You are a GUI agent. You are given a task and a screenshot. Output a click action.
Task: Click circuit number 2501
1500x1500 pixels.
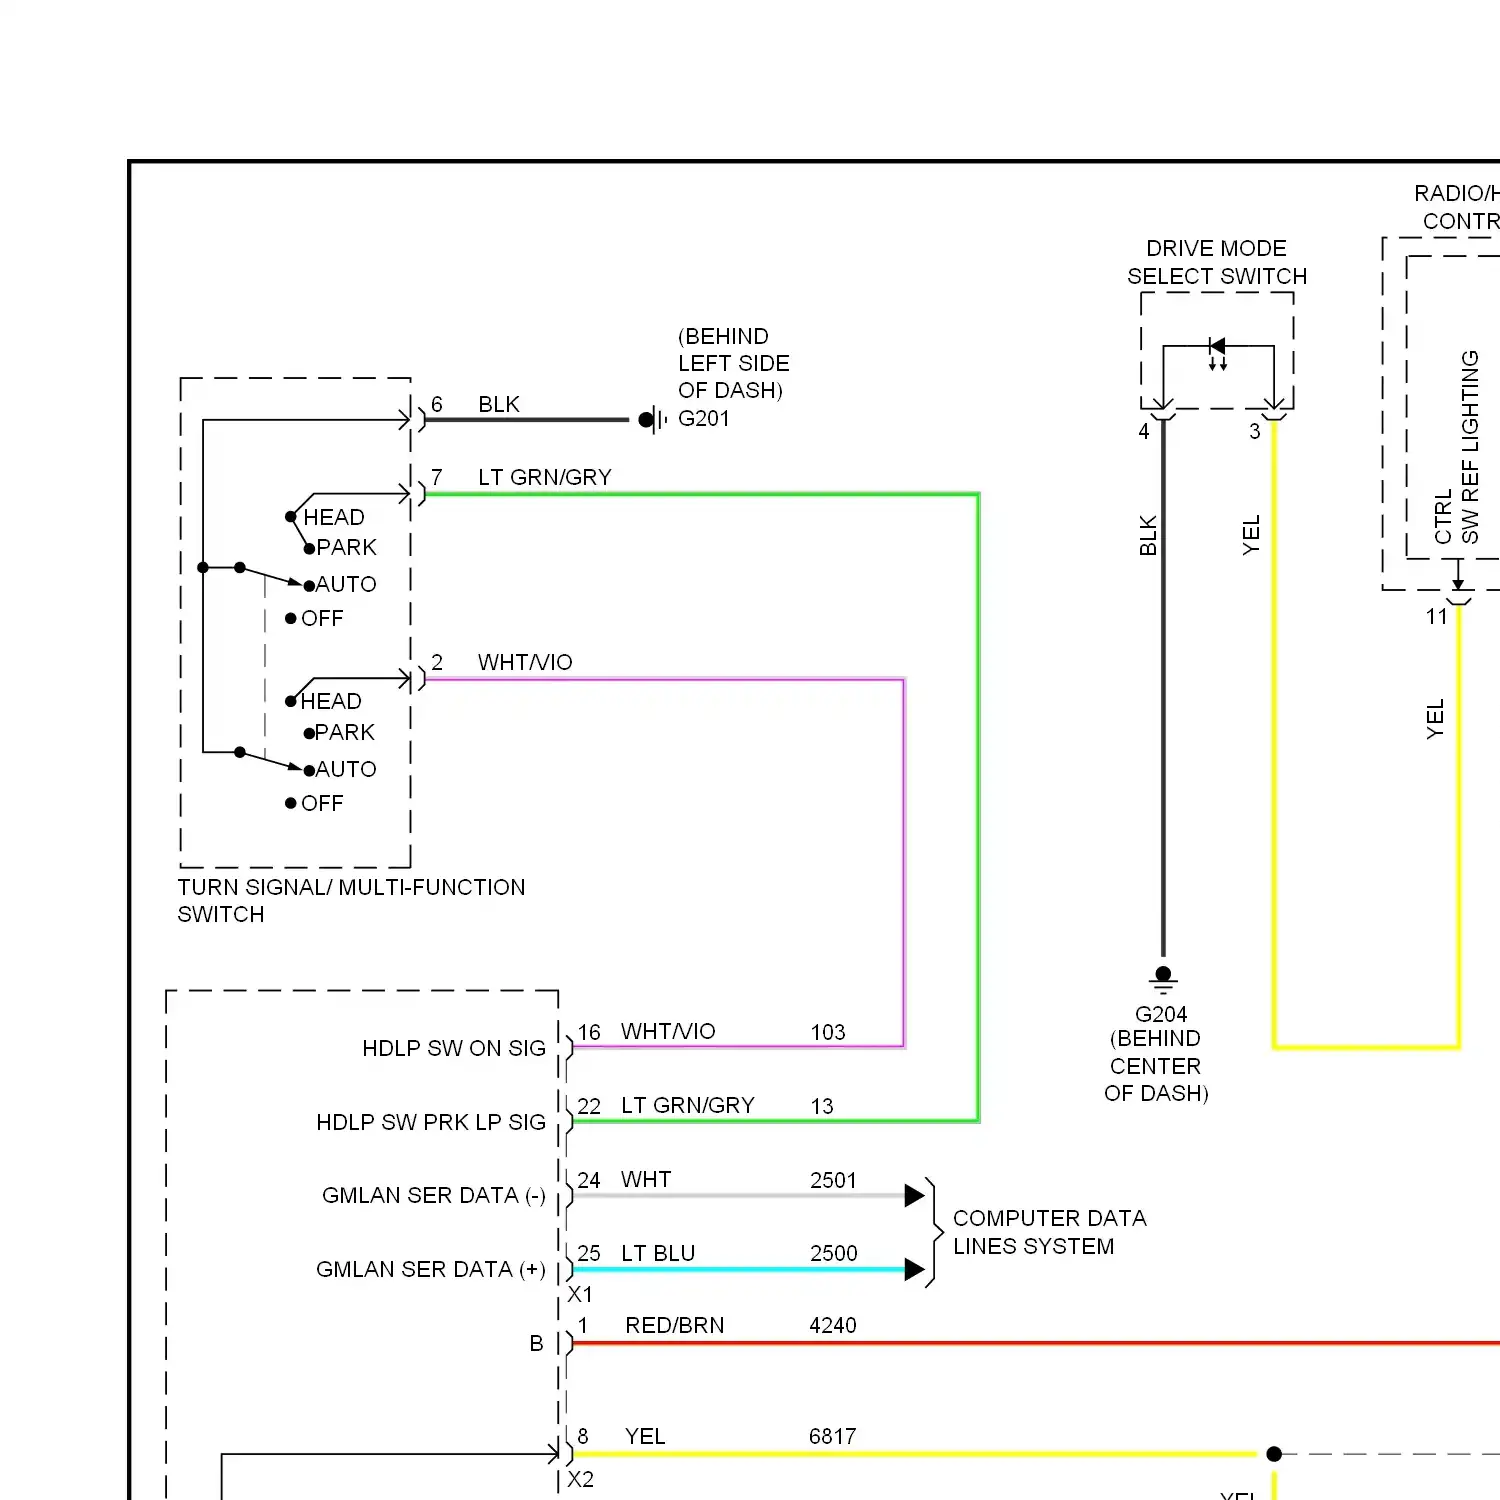pos(834,1180)
